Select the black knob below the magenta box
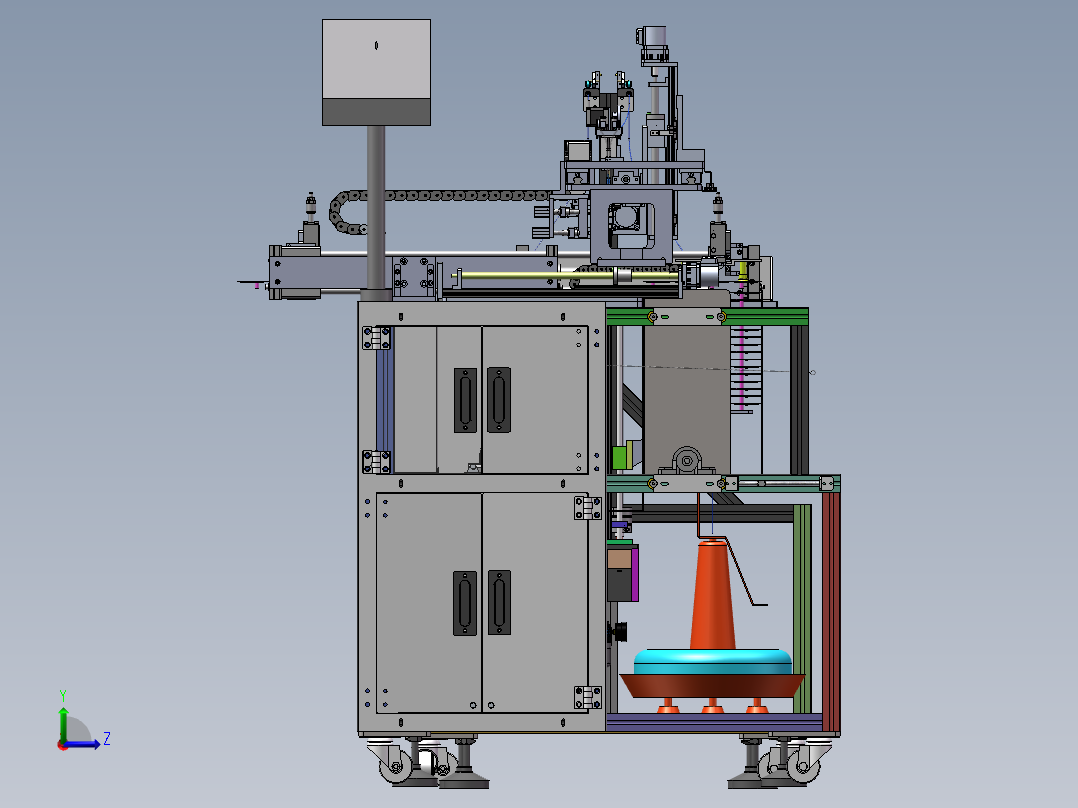The height and width of the screenshot is (808, 1078). [619, 632]
